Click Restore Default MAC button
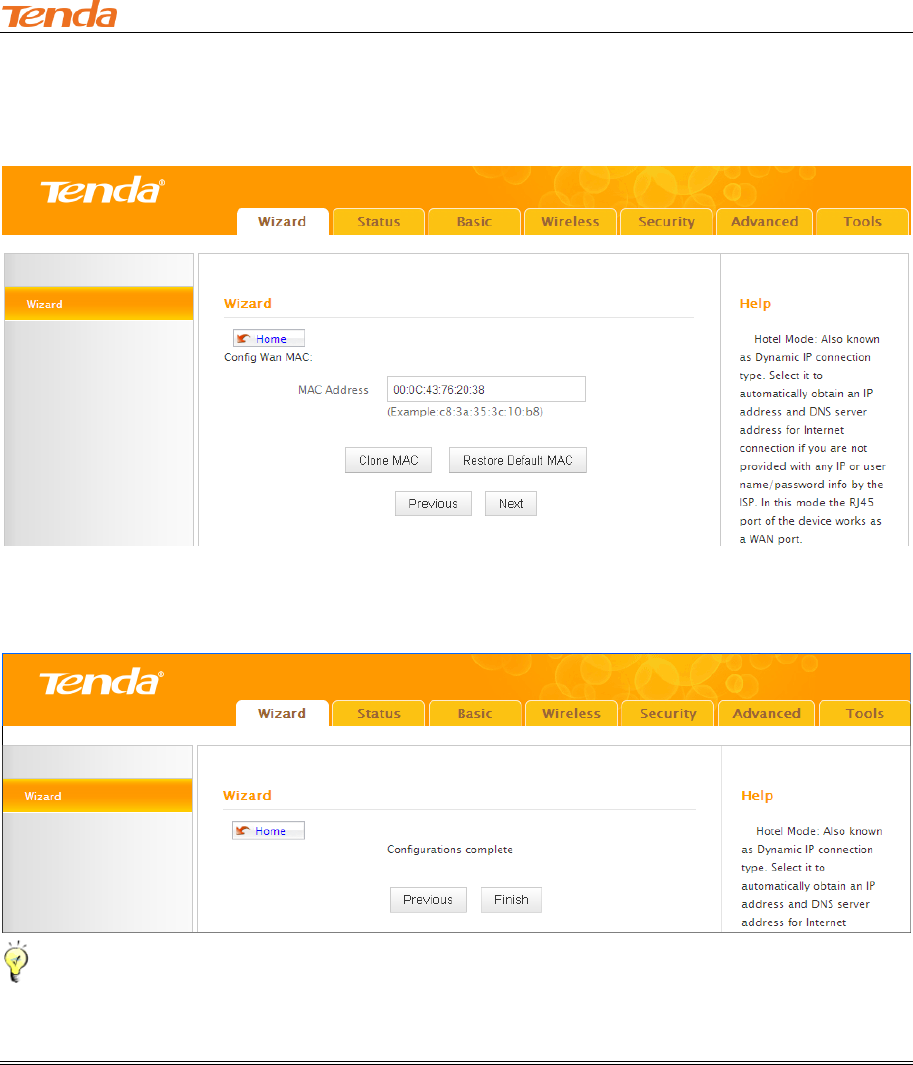Screen dimensions: 913x1065 518,460
